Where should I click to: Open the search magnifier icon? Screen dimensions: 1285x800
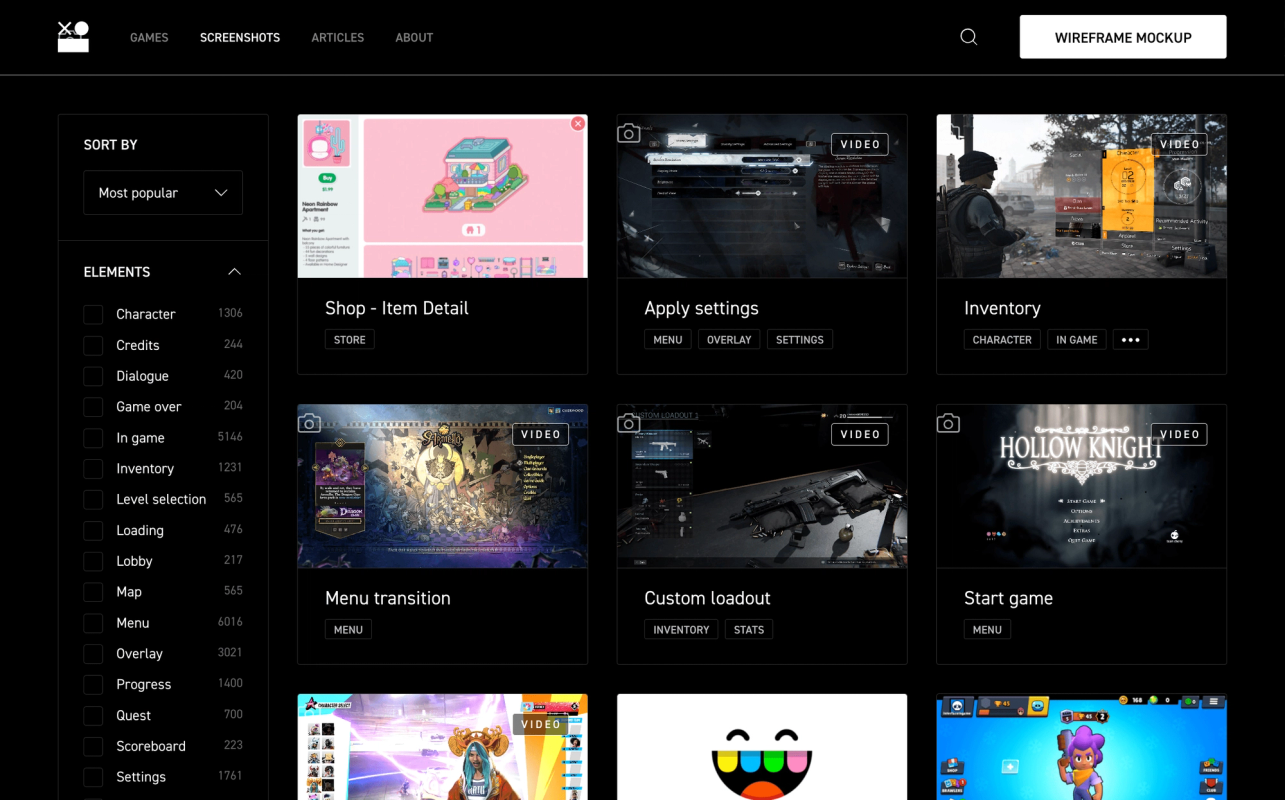[968, 37]
